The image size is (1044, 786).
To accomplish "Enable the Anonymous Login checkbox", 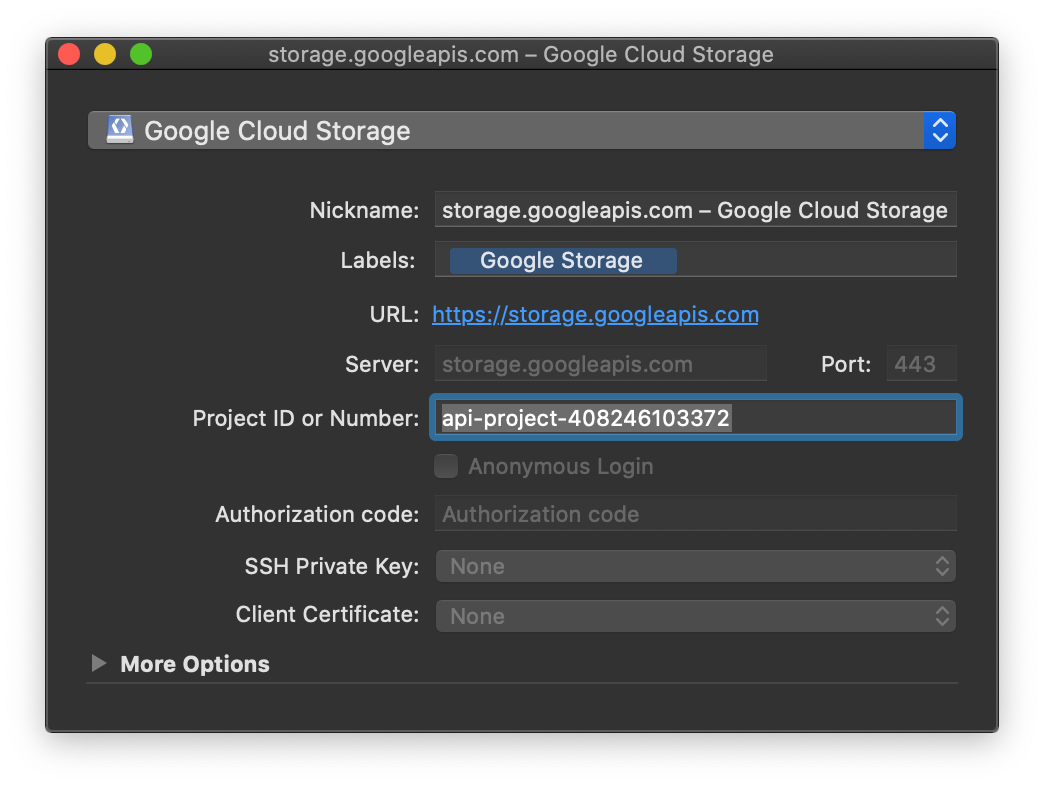I will [x=445, y=466].
